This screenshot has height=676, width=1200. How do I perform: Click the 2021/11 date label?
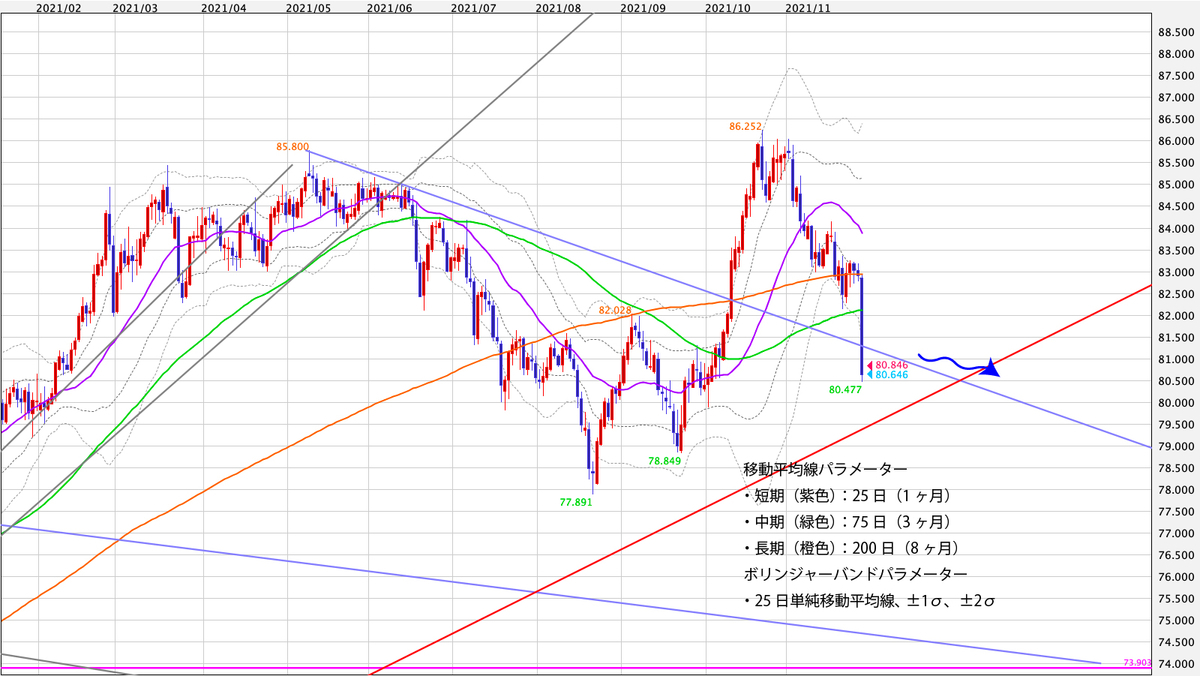click(808, 7)
